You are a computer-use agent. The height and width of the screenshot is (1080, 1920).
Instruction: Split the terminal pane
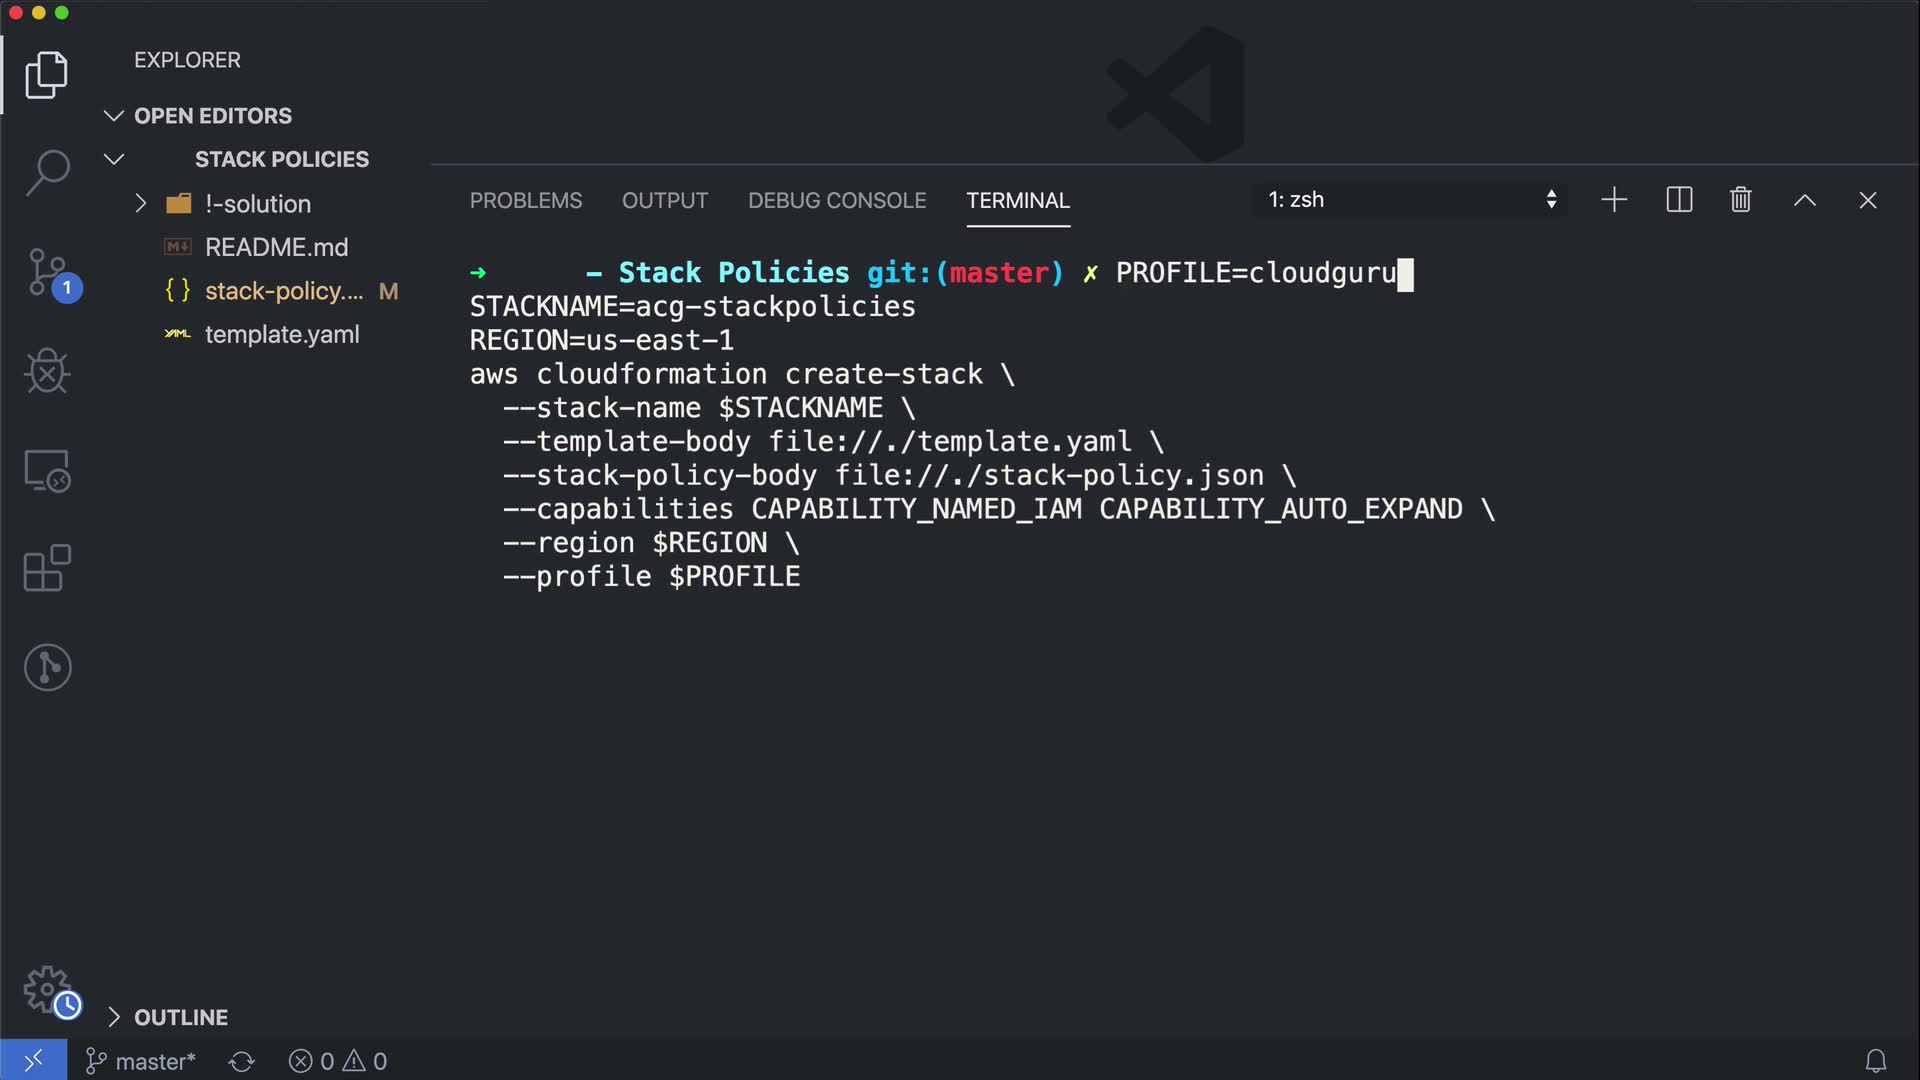click(x=1679, y=200)
